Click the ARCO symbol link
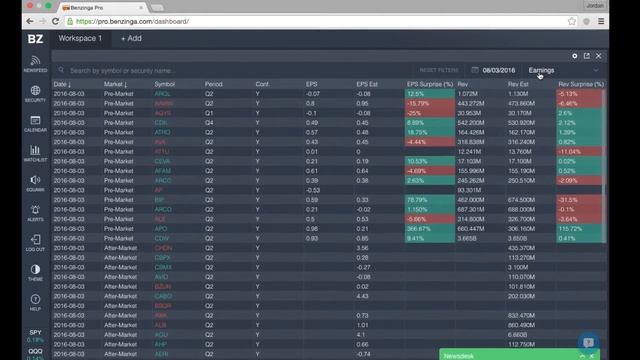The image size is (640, 360). tap(163, 209)
